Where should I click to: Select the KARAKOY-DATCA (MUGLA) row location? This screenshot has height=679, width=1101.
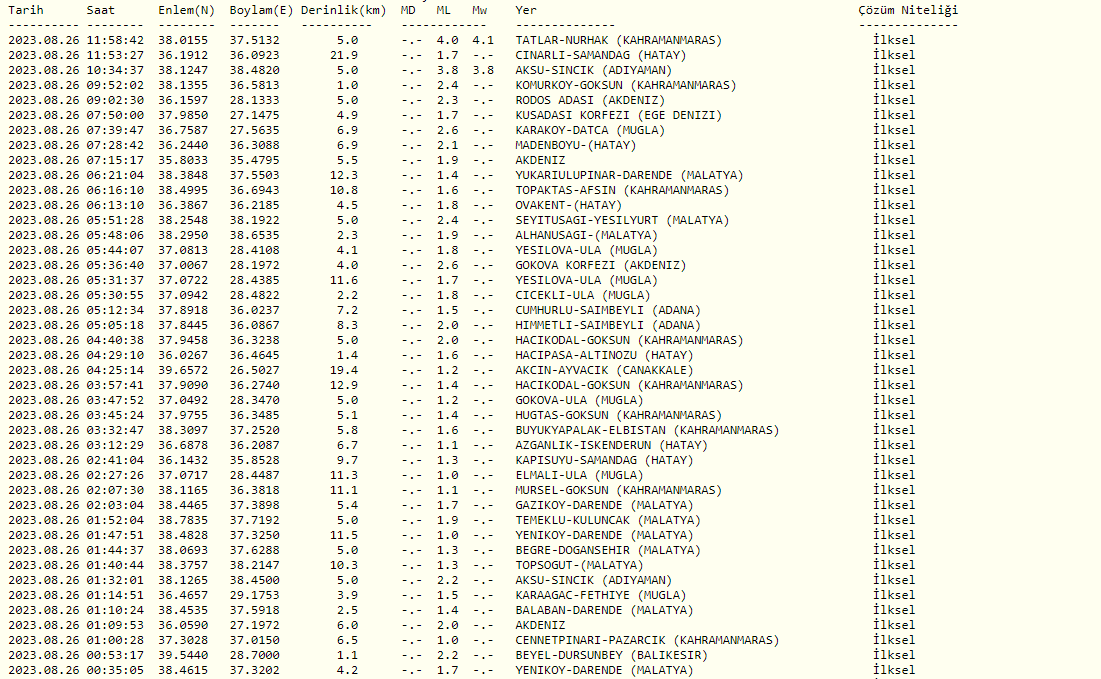click(583, 130)
